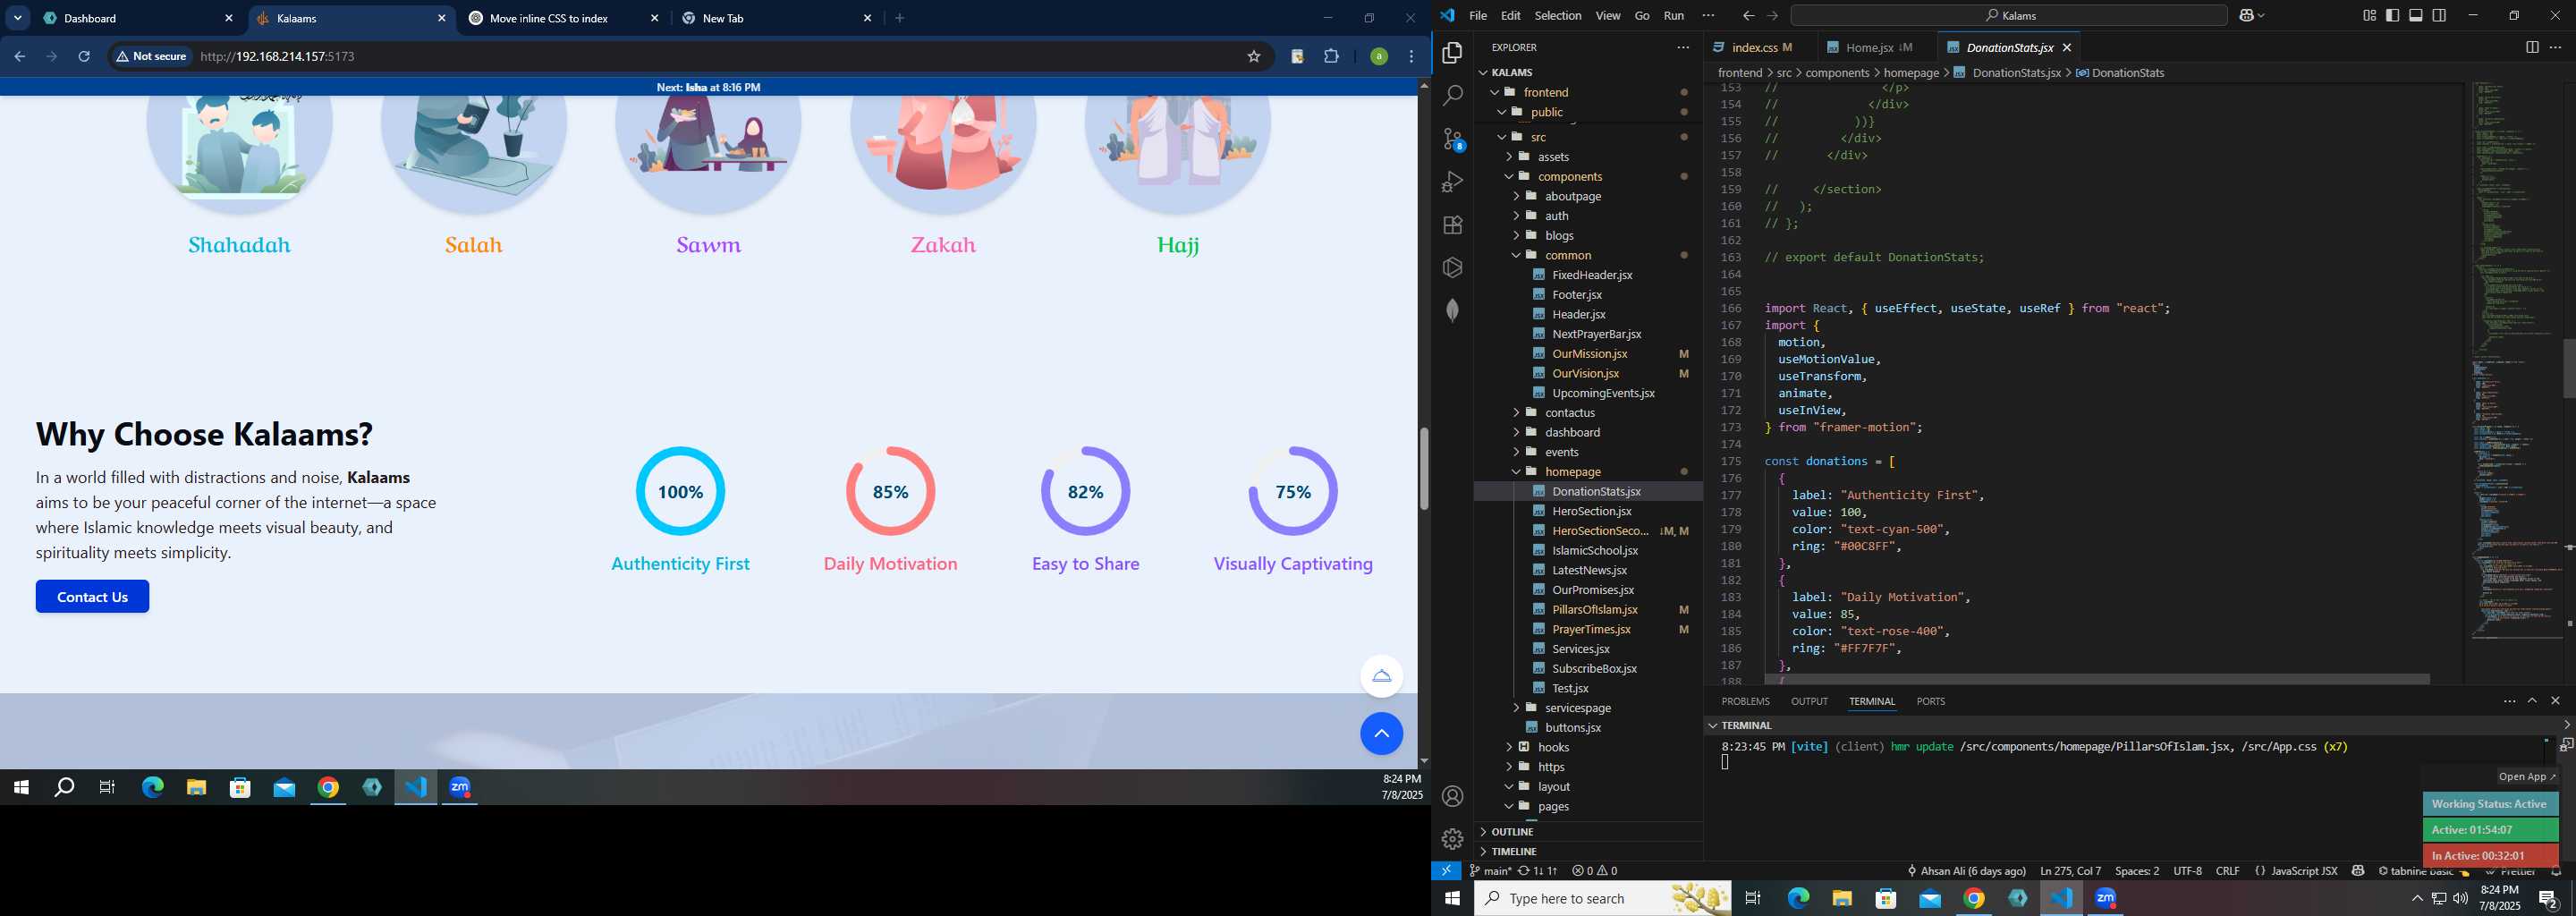
Task: Toggle the secondary side bar layout icon
Action: tap(2439, 15)
